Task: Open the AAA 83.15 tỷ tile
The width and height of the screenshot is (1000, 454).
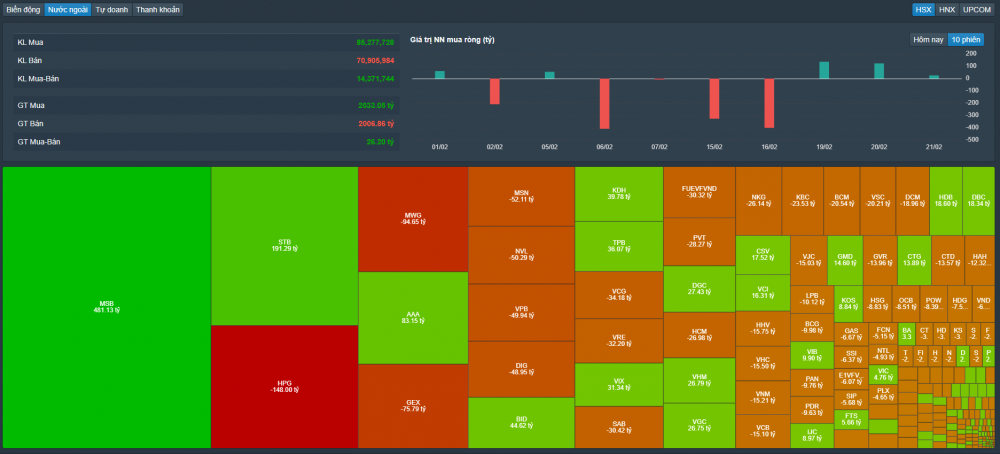Action: click(x=413, y=318)
